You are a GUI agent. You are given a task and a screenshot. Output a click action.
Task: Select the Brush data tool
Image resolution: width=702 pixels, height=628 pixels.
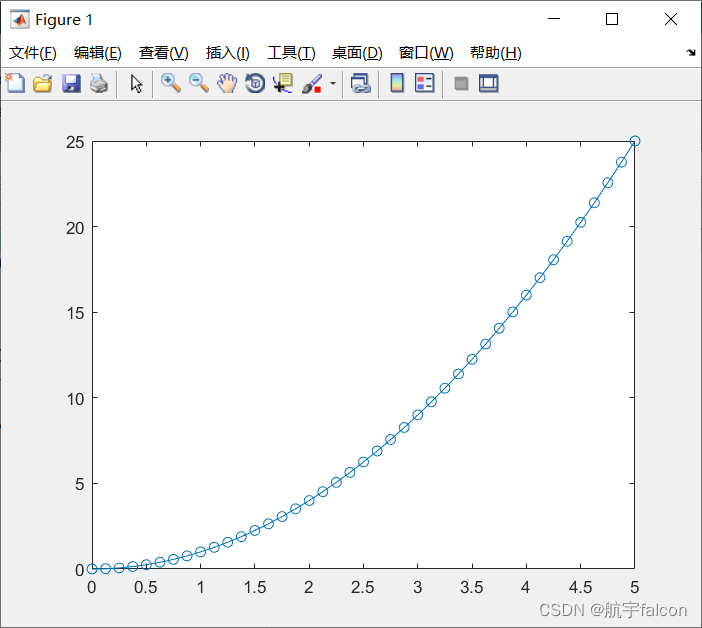312,84
